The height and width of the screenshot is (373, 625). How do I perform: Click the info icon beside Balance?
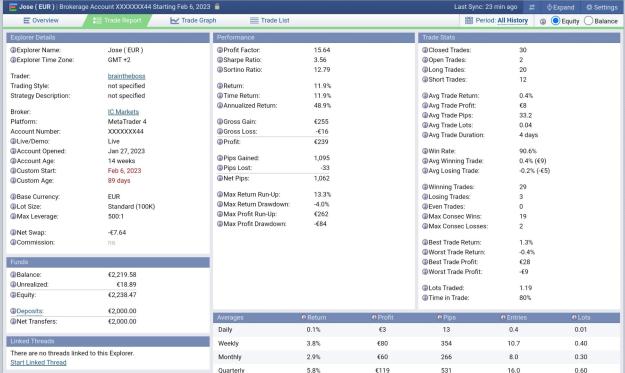point(13,275)
